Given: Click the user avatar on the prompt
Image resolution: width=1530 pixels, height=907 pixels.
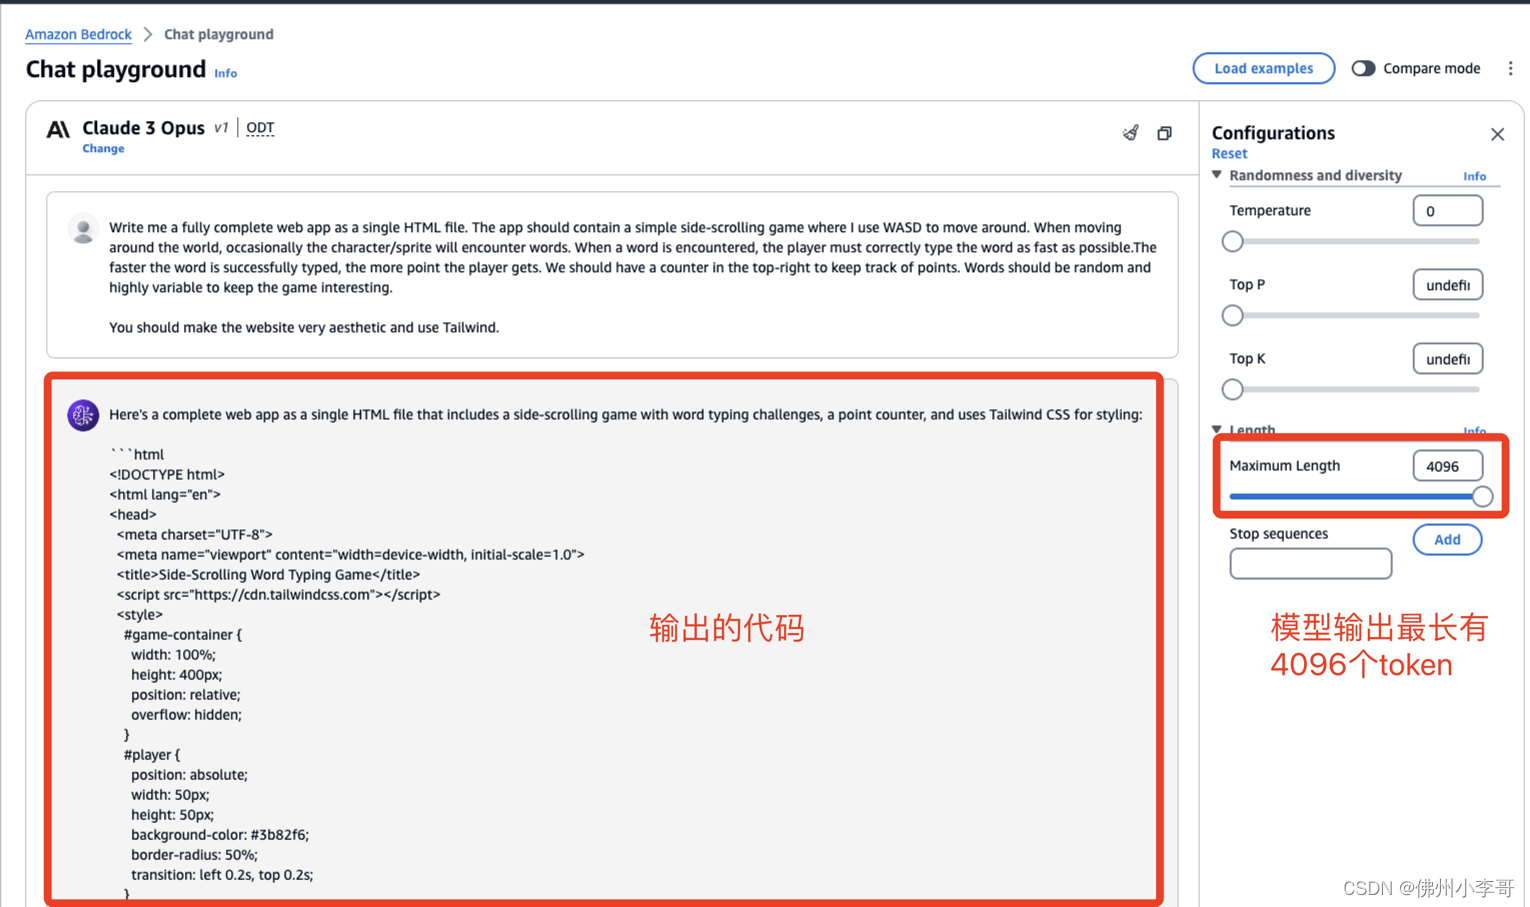Looking at the screenshot, I should [83, 229].
